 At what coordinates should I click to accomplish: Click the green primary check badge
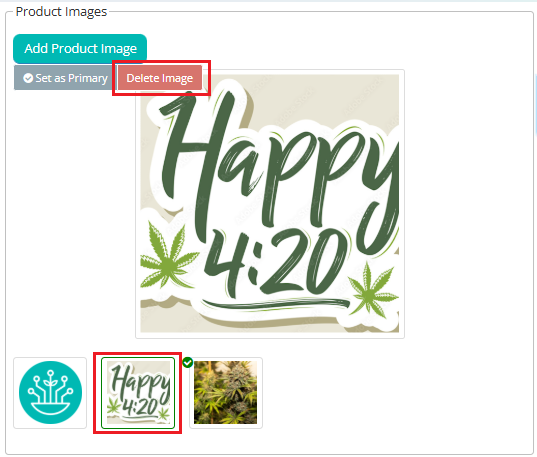tap(188, 362)
